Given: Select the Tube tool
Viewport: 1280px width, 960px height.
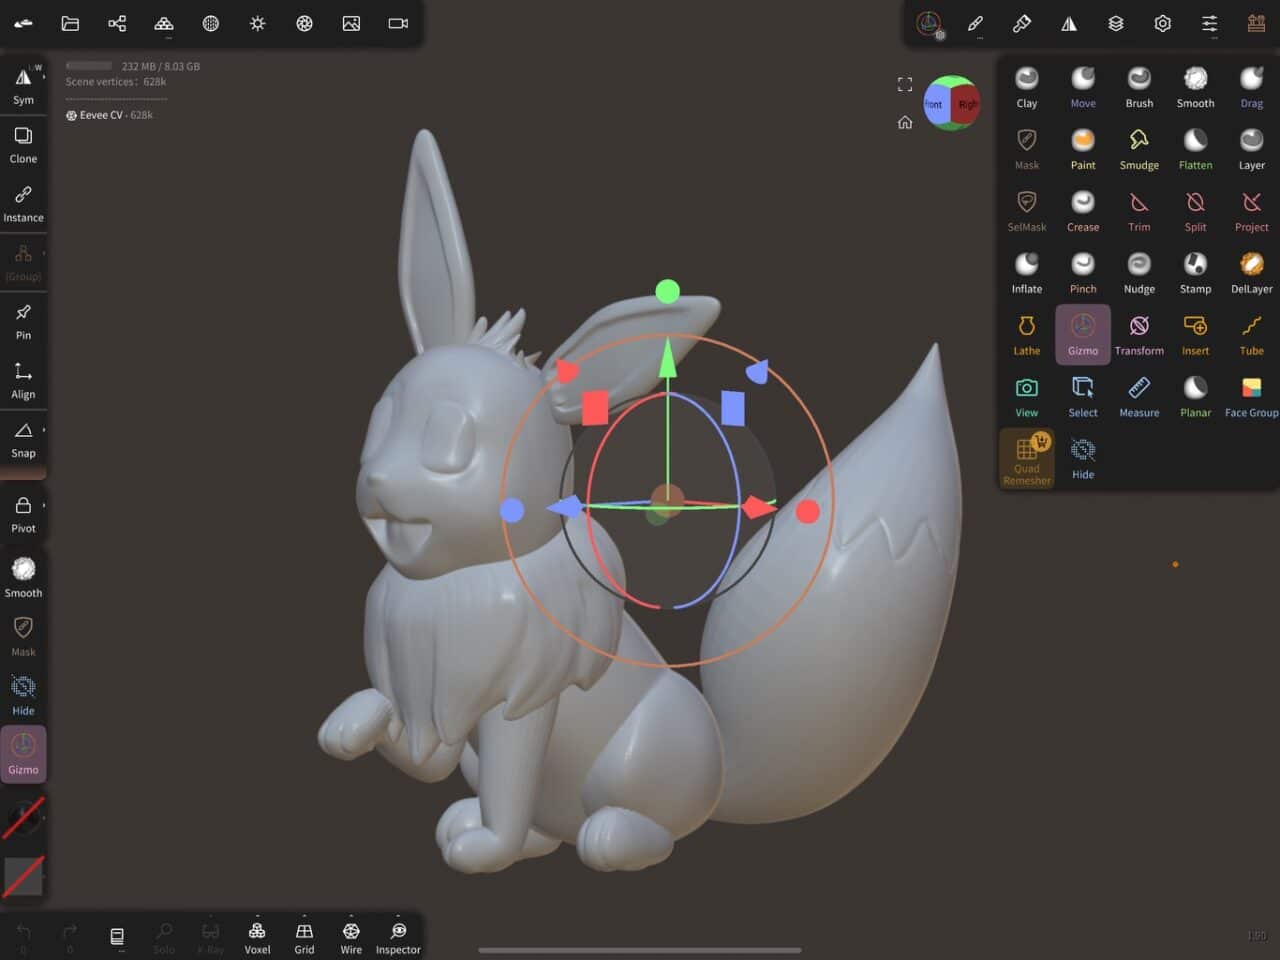Looking at the screenshot, I should (x=1251, y=335).
